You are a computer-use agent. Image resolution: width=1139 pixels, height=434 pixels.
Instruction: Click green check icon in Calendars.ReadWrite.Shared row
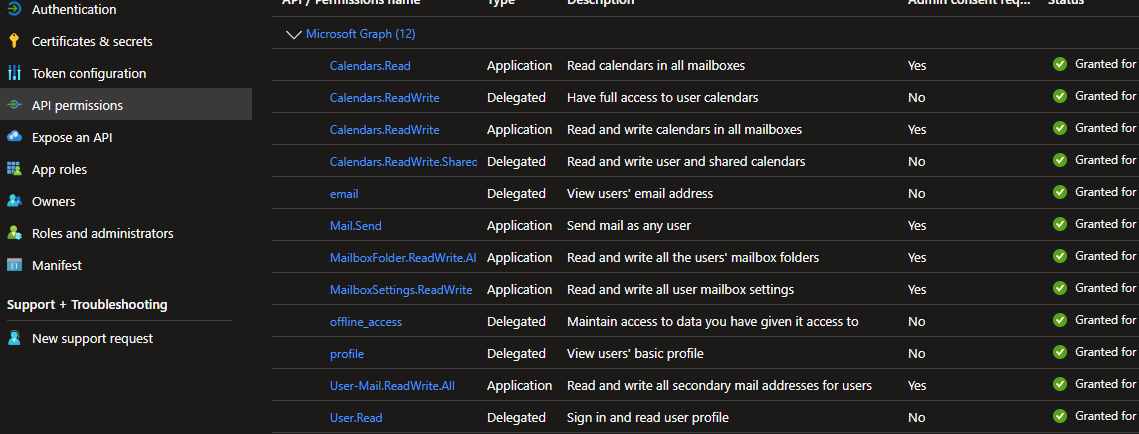click(x=1060, y=160)
